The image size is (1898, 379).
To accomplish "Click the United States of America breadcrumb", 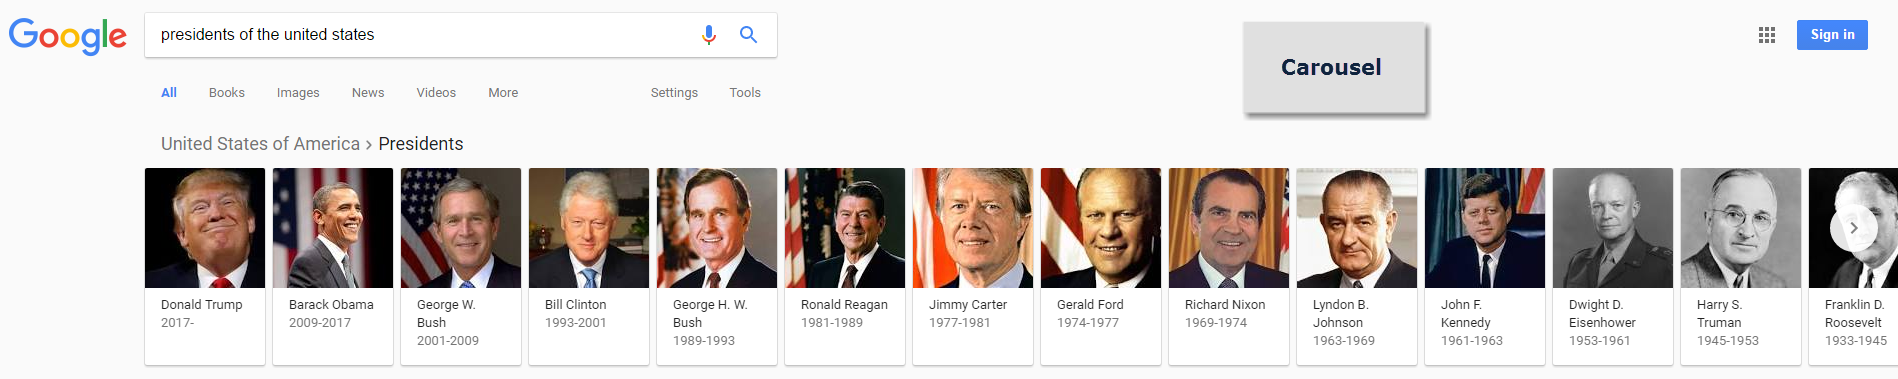I will pos(260,144).
